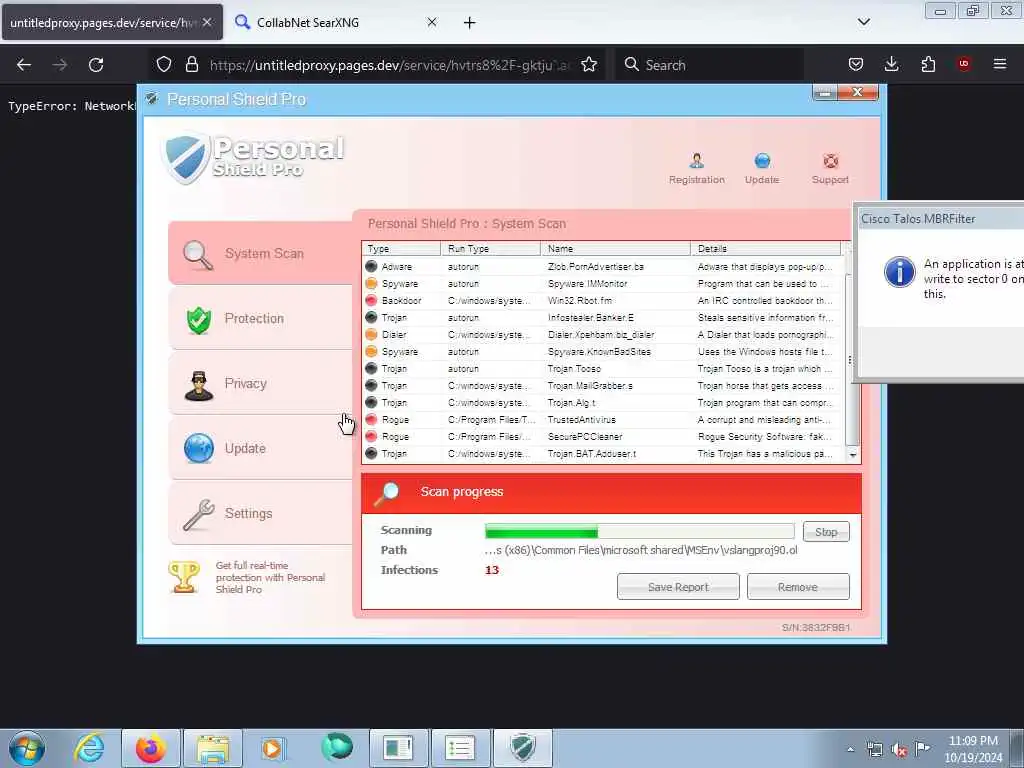
Task: Select the Dialer.Xpehbam.biz_dialer row
Action: (x=603, y=334)
